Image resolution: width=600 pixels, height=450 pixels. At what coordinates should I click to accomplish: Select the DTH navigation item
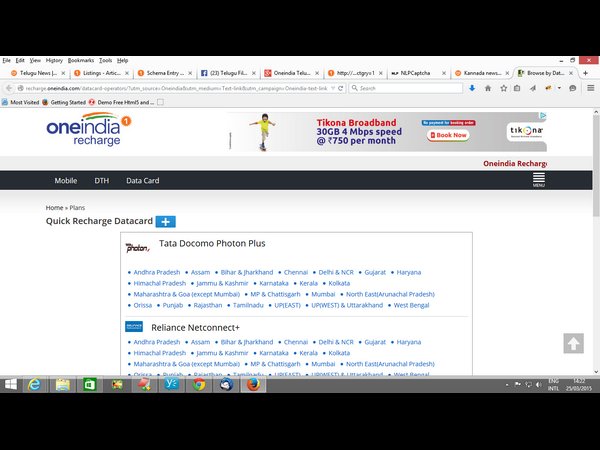101,181
